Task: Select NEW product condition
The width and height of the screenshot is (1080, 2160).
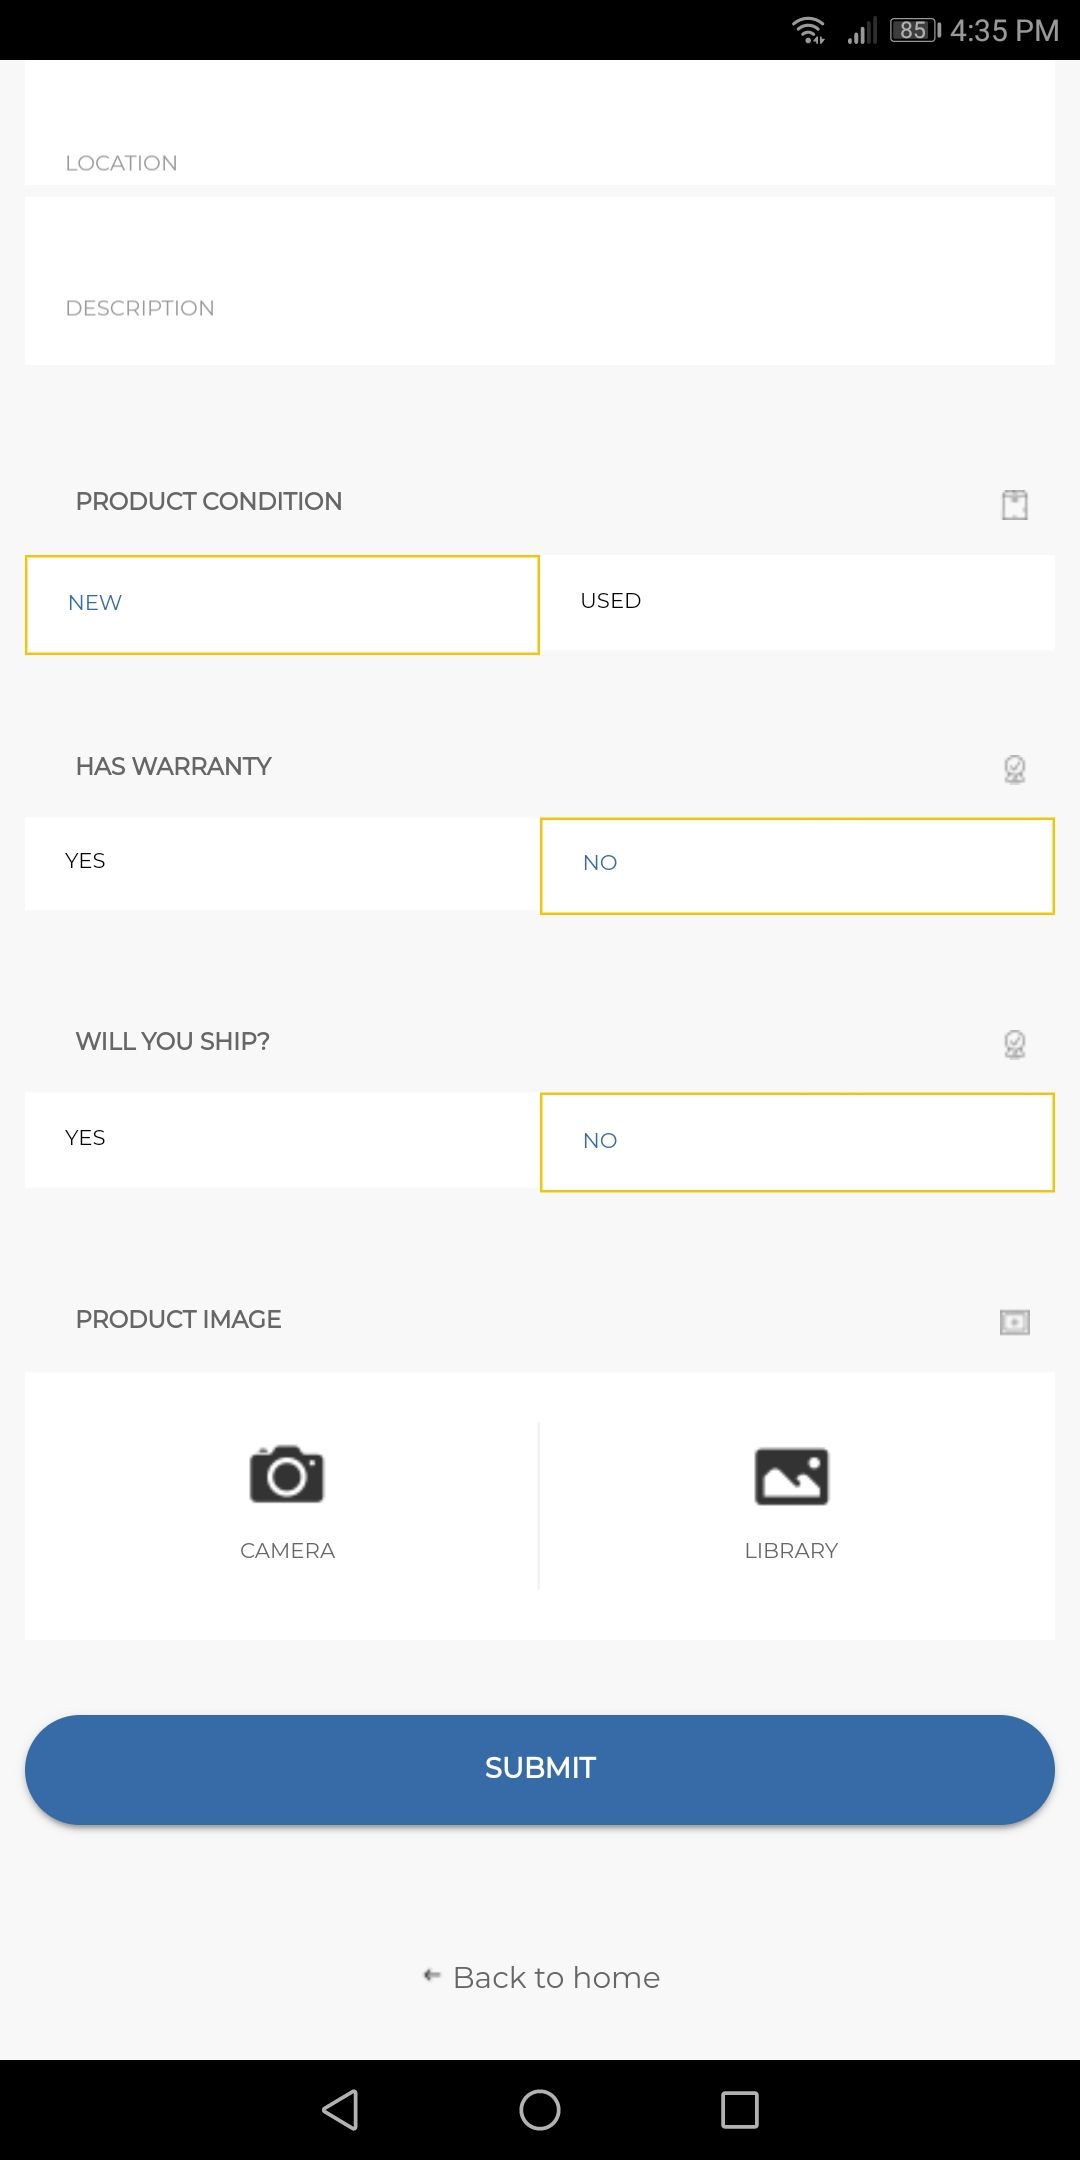Action: [282, 604]
